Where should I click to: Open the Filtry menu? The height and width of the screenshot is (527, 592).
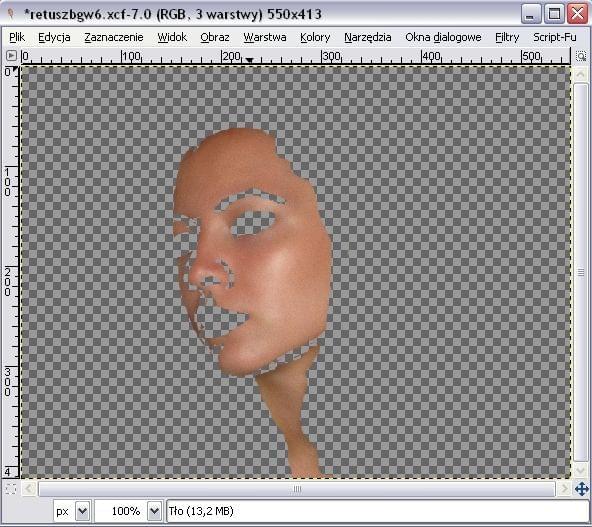tap(507, 37)
